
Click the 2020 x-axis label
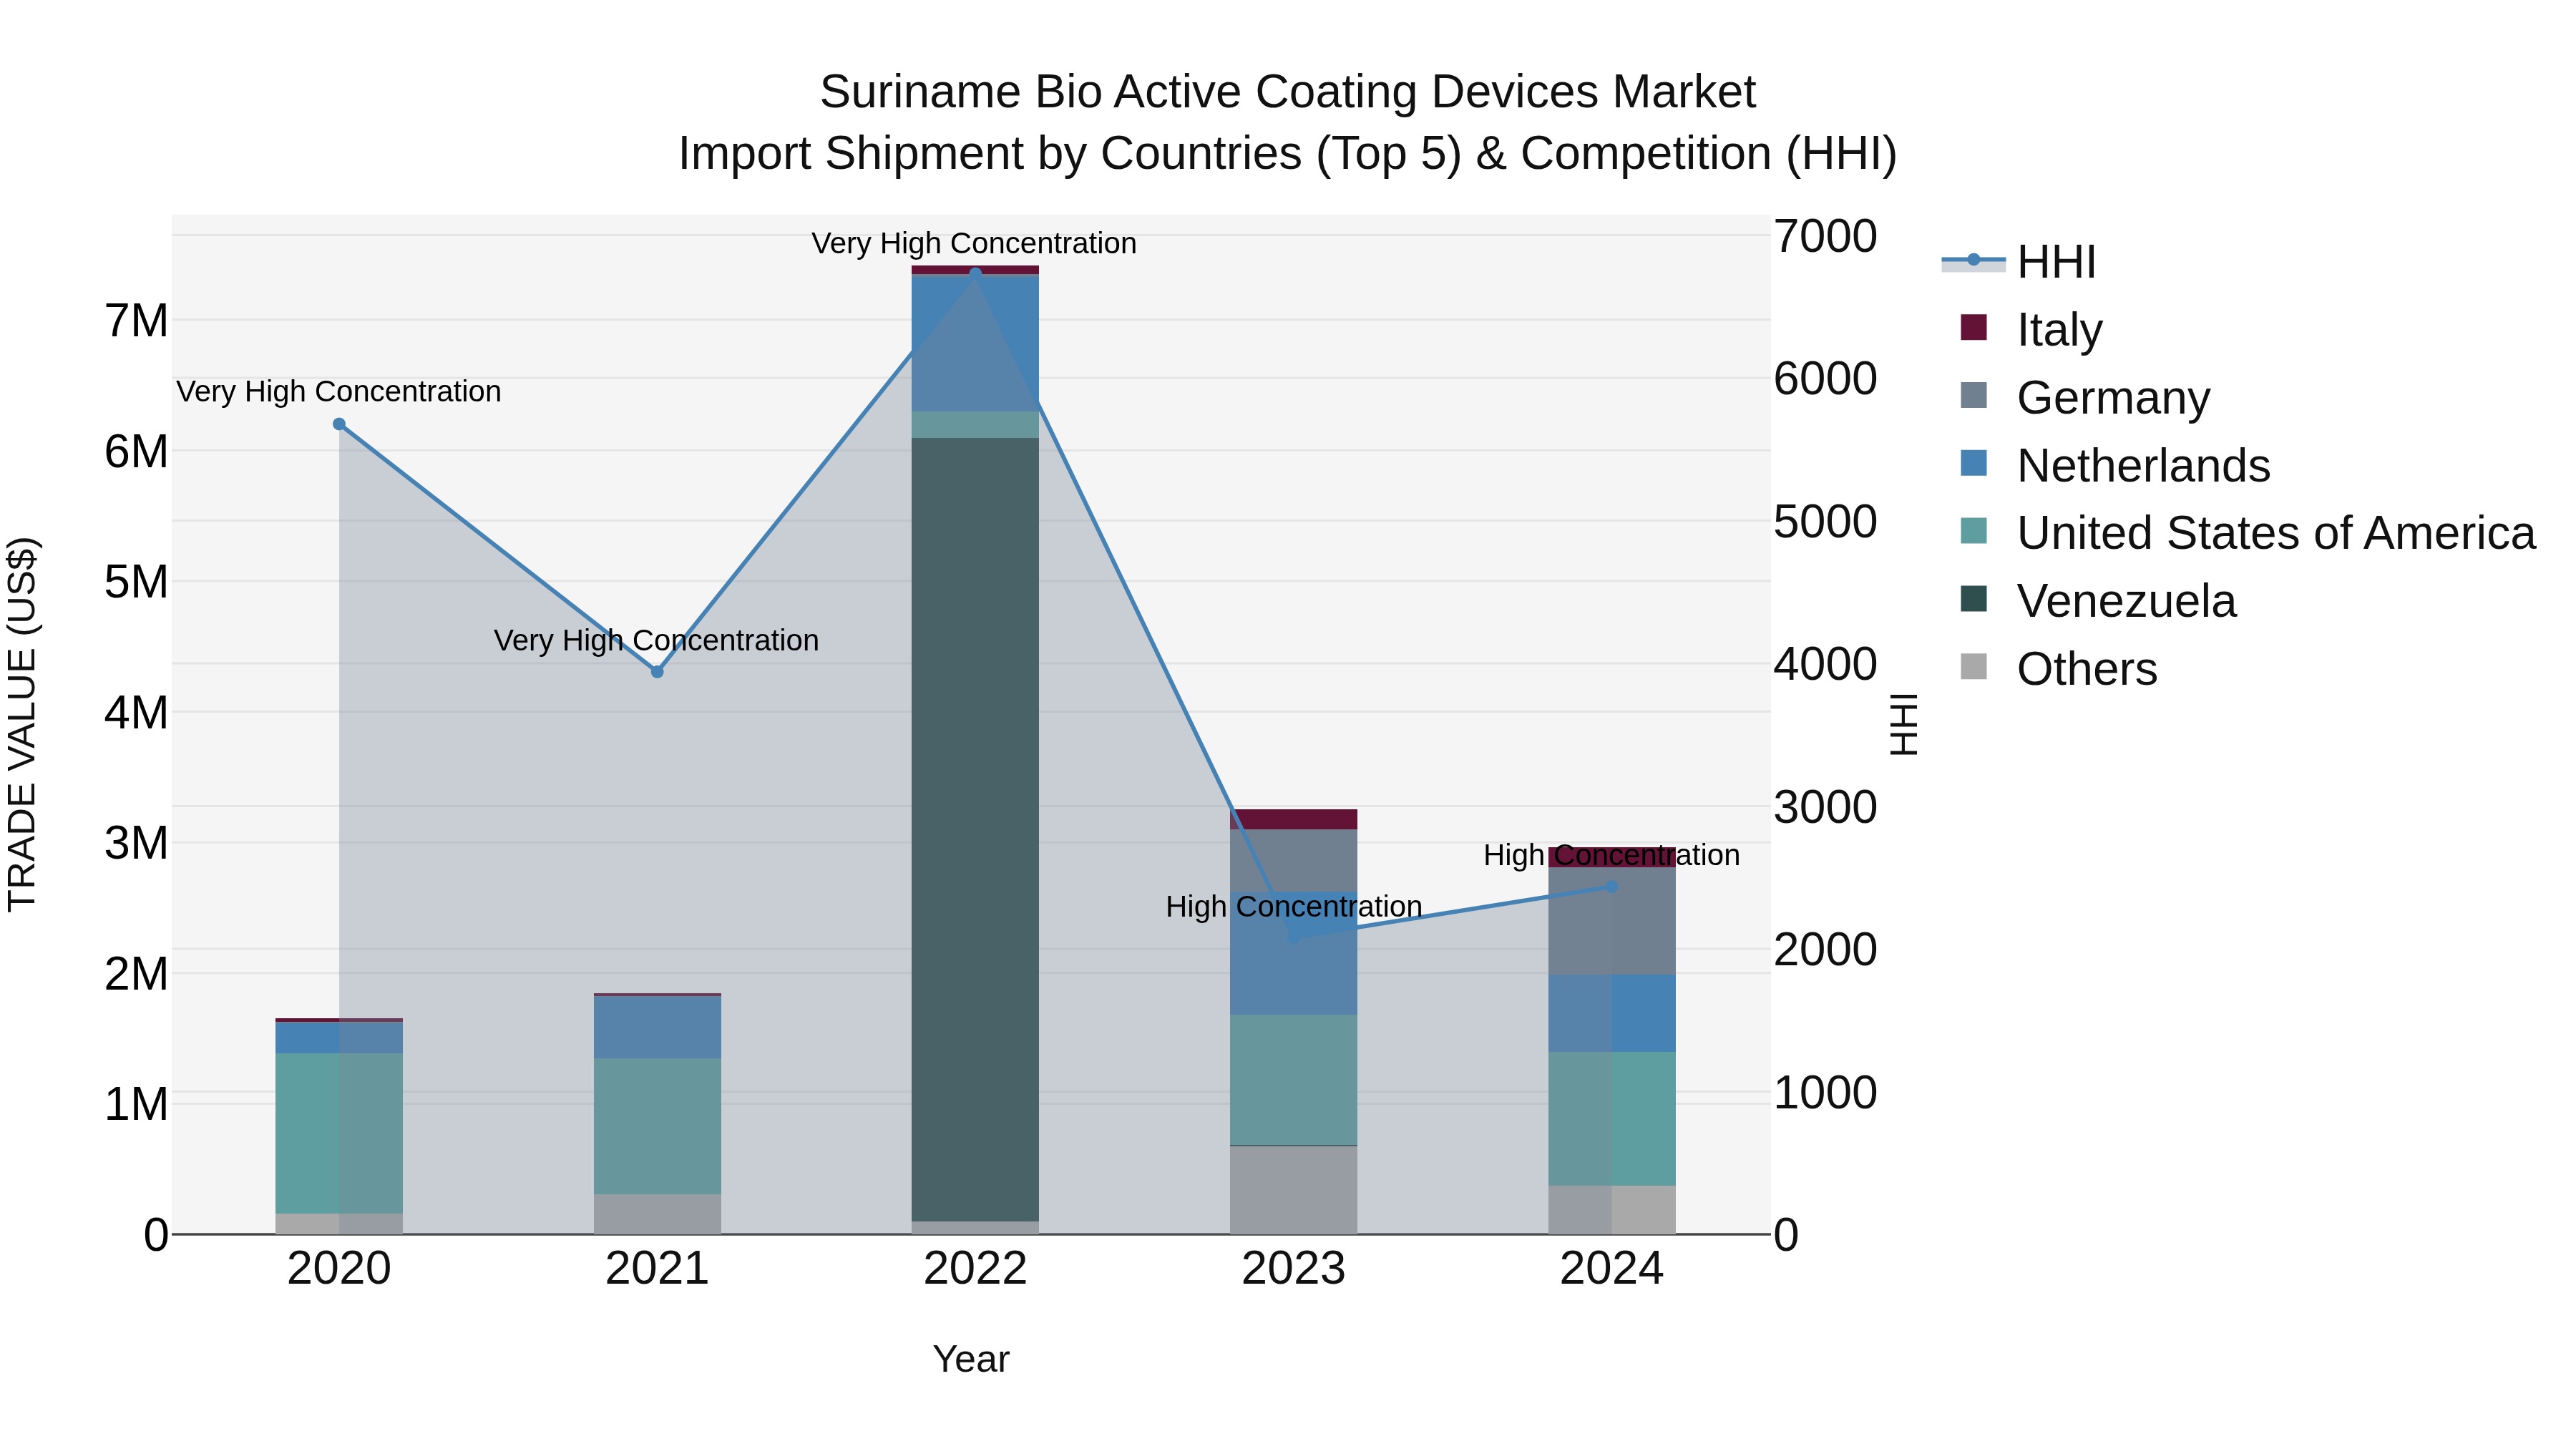coord(339,1269)
